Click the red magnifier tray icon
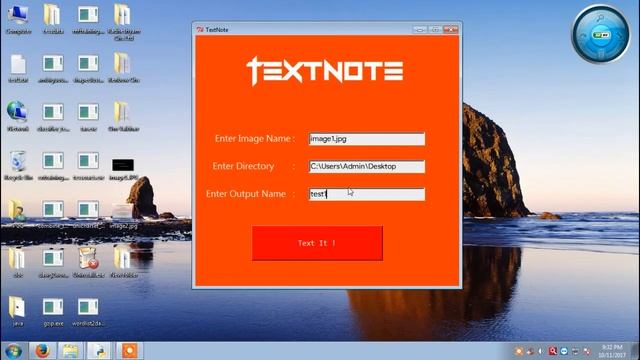 553,351
